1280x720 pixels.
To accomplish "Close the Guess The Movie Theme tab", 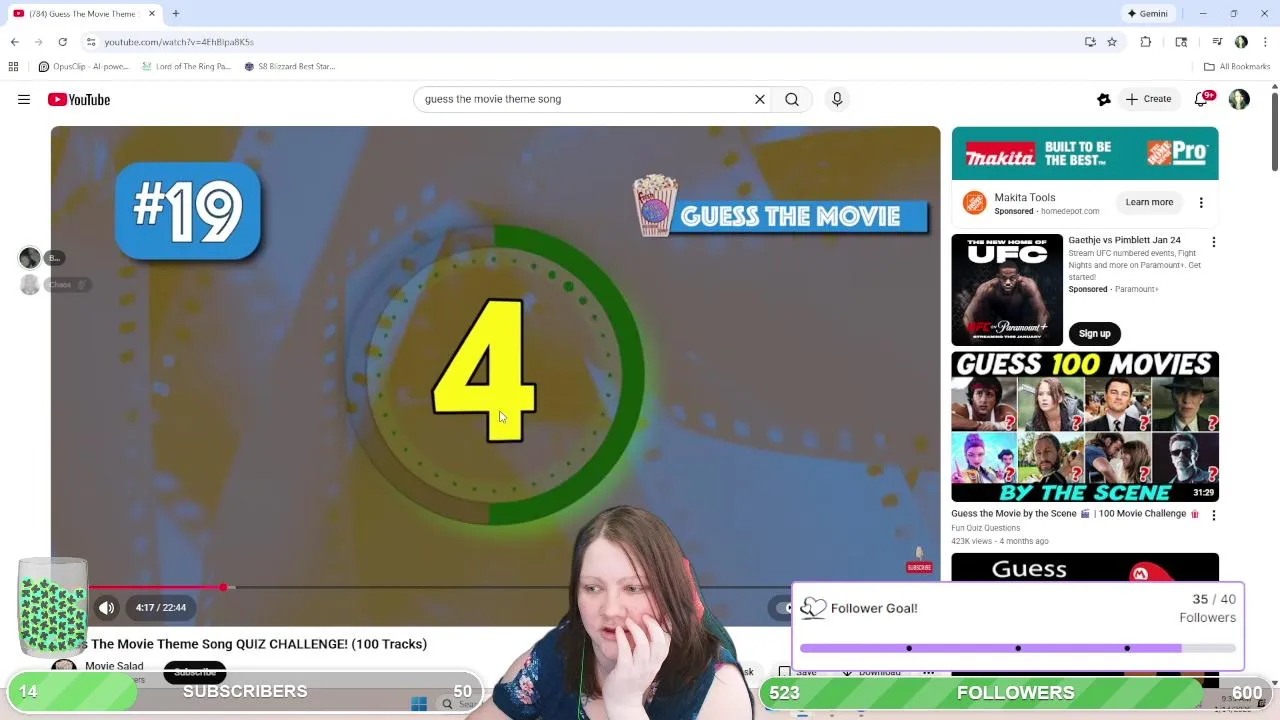I will point(152,14).
